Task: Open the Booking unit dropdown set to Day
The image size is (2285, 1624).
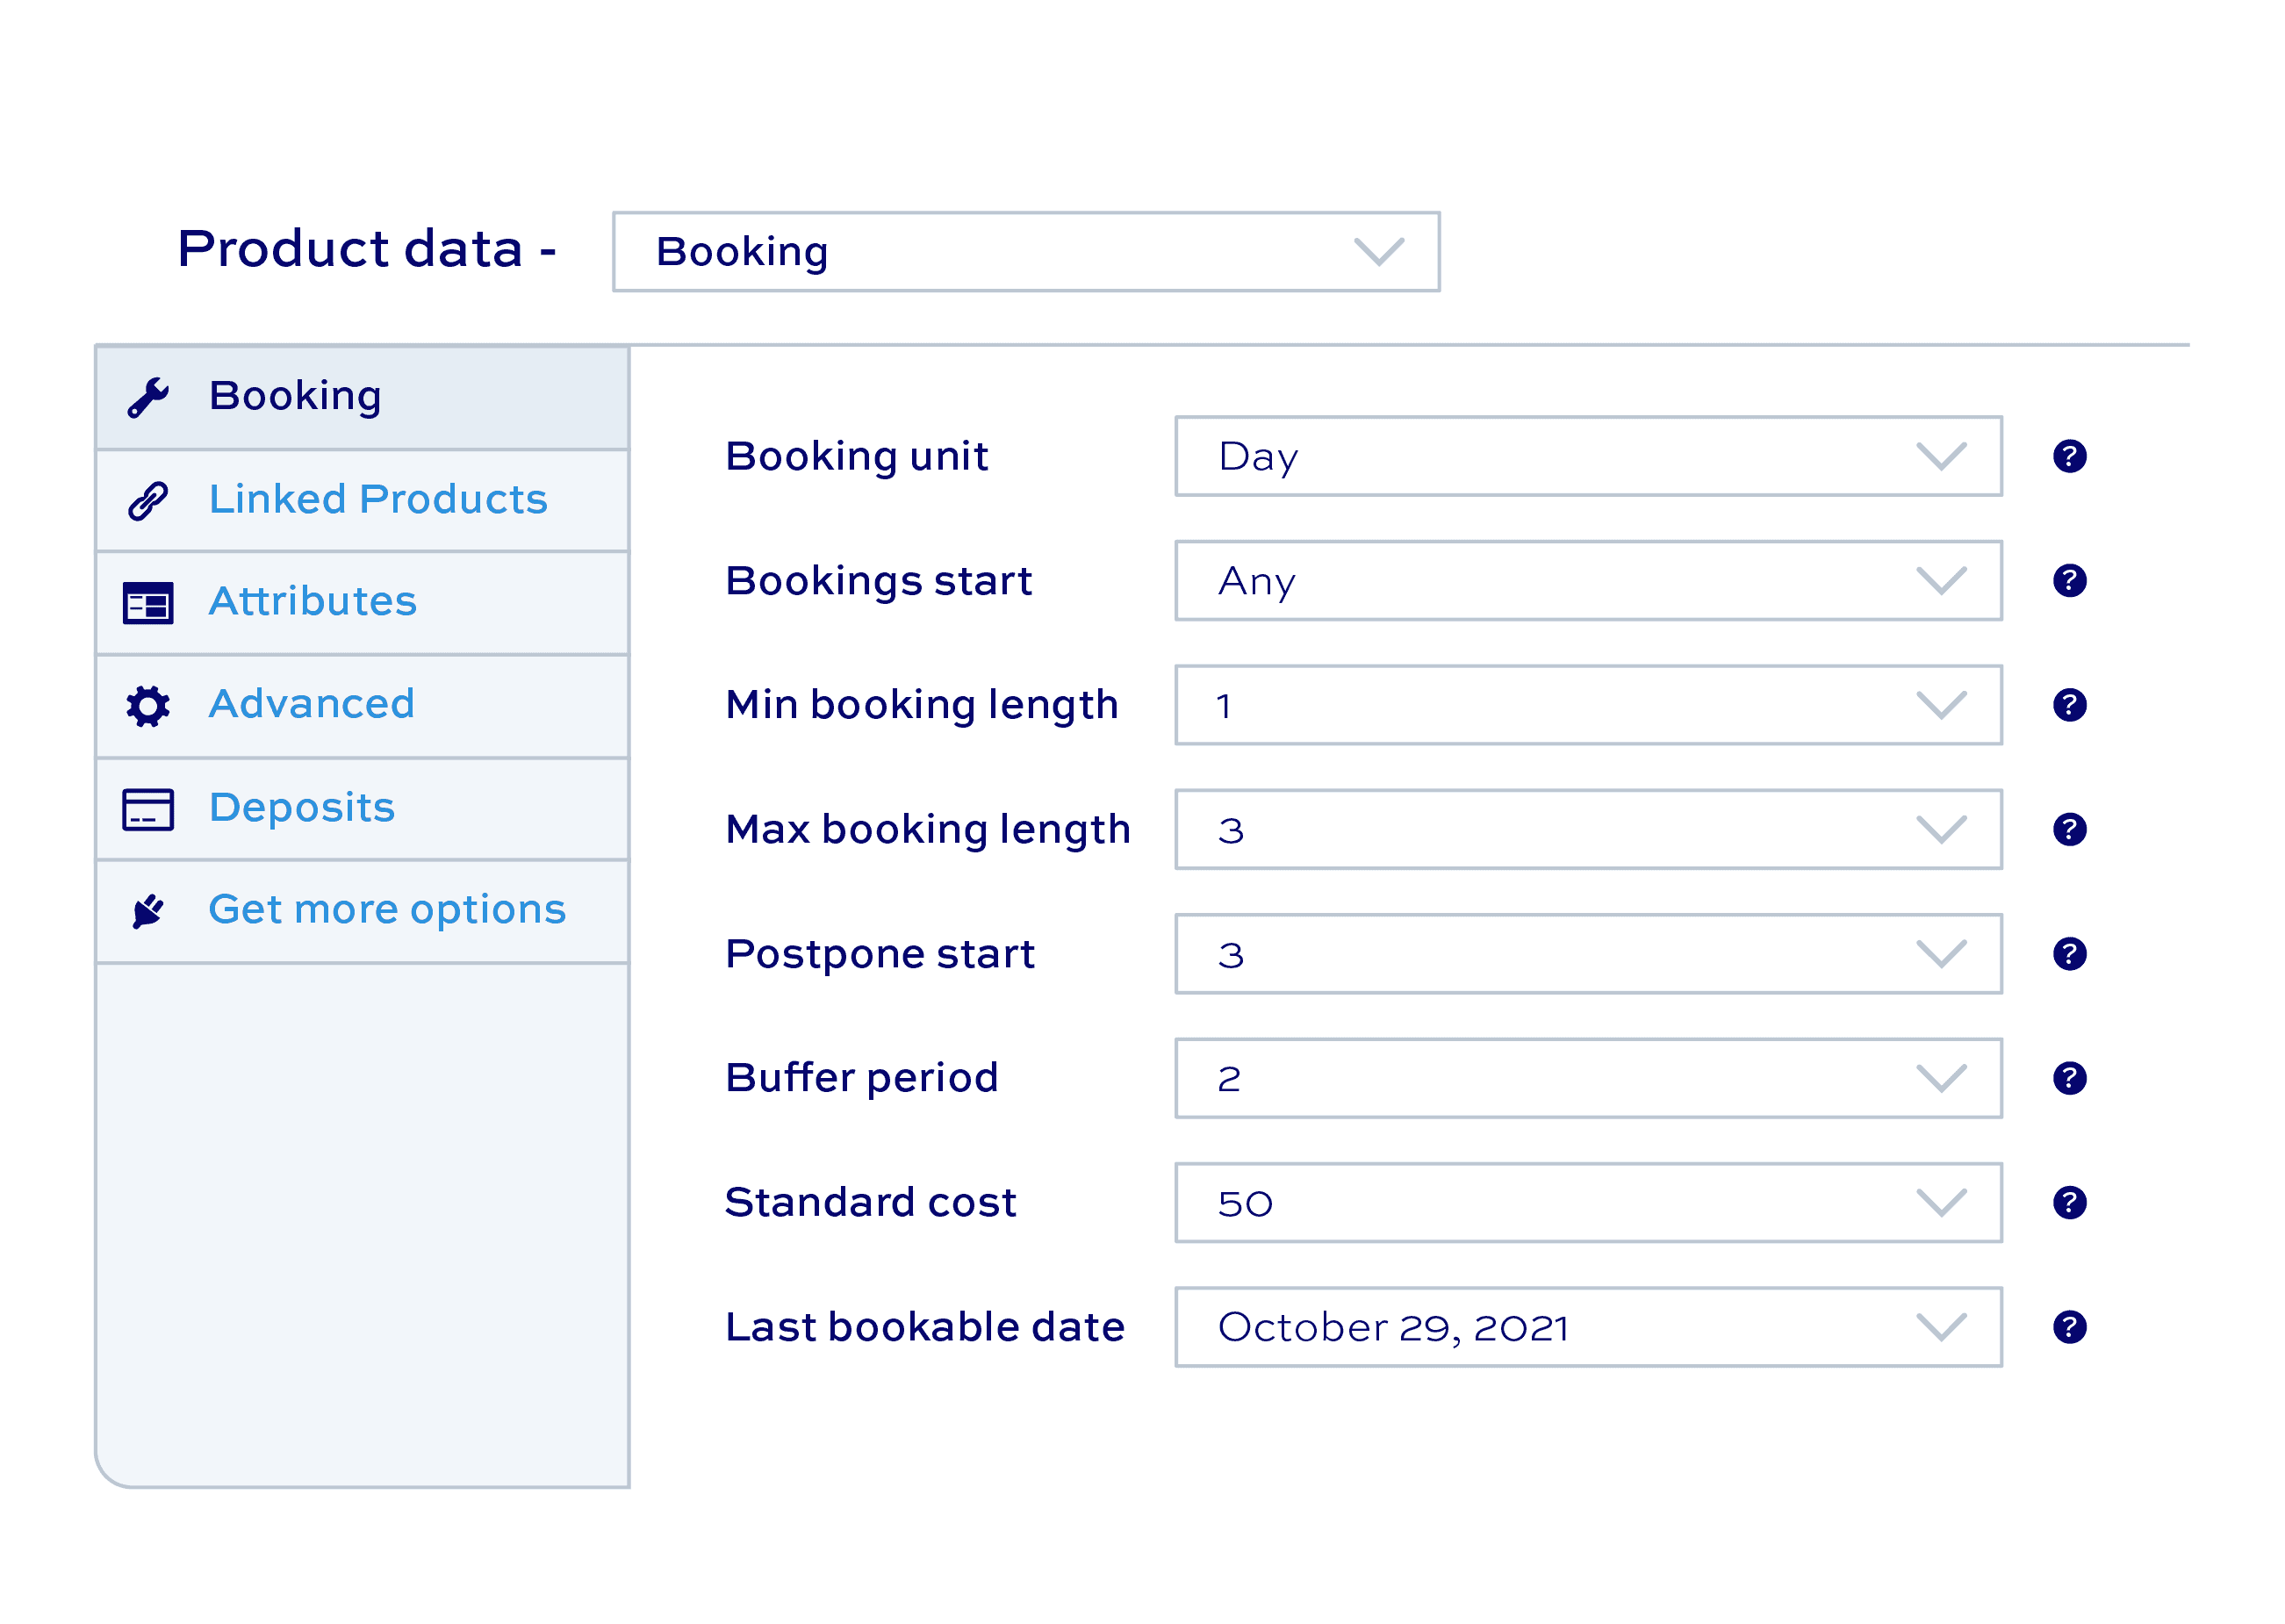Action: coord(1588,456)
